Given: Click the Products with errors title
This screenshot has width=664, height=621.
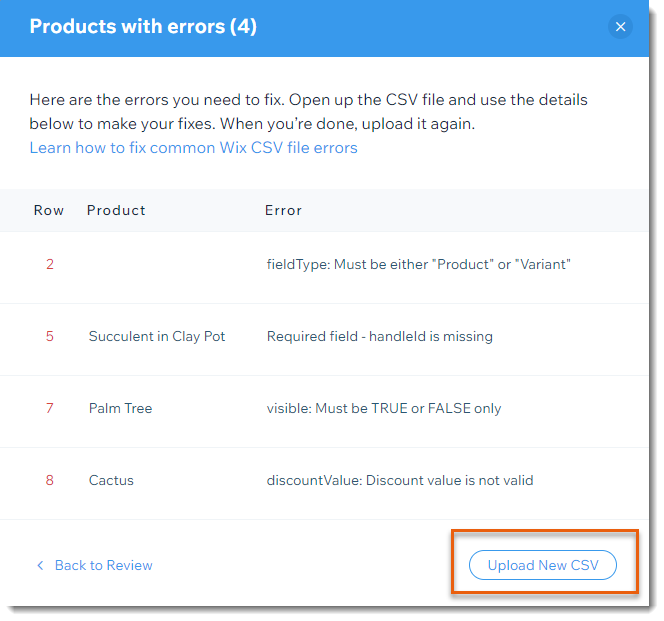Looking at the screenshot, I should [143, 27].
